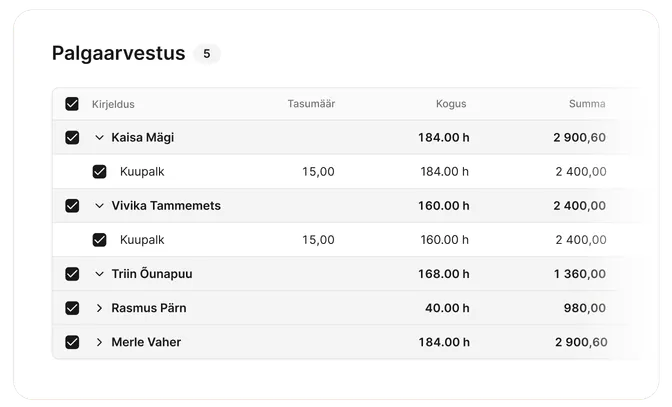672x407 pixels.
Task: Toggle the select-all checkbox in header
Action: (72, 104)
